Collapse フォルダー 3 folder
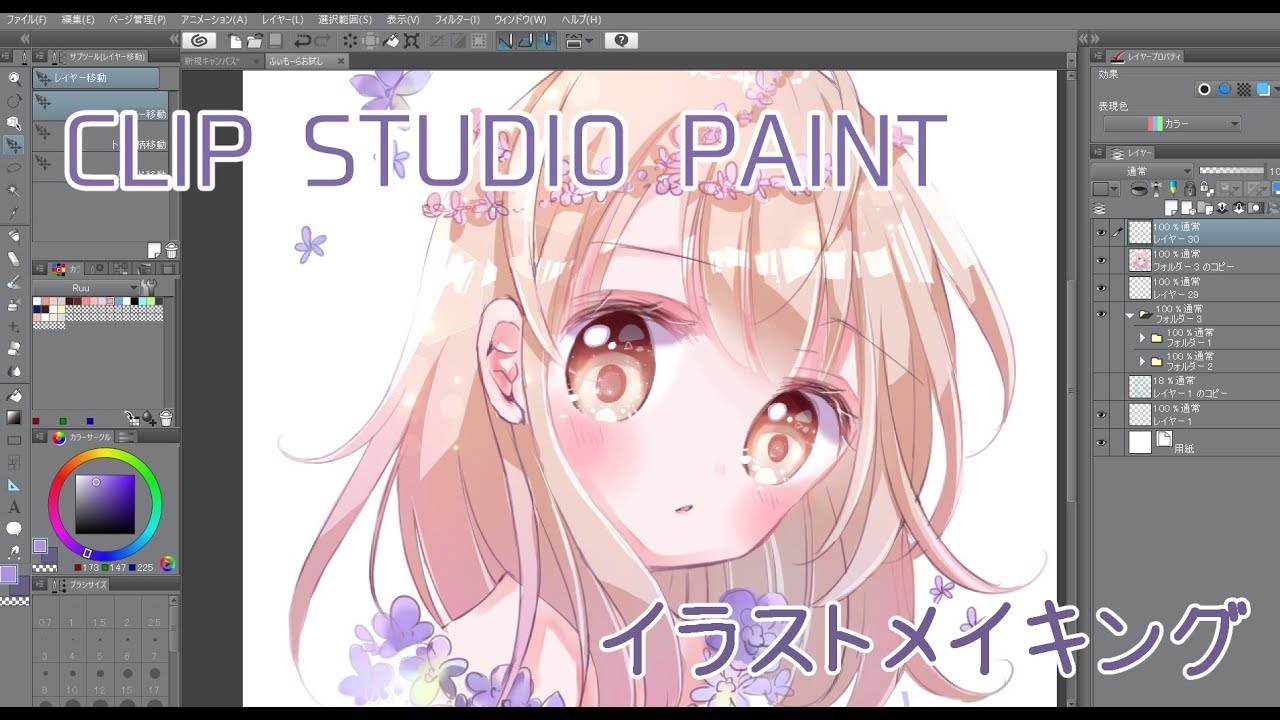Screen dimensions: 1280x720 (x=1130, y=314)
